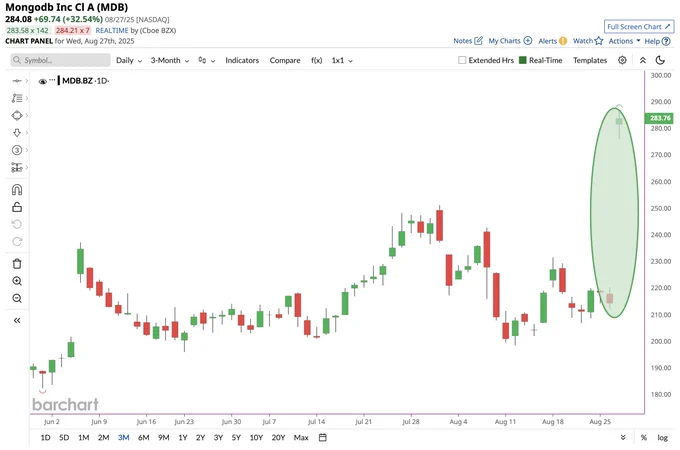Open the calendar date range picker
This screenshot has width=680, height=450.
pyautogui.click(x=323, y=437)
